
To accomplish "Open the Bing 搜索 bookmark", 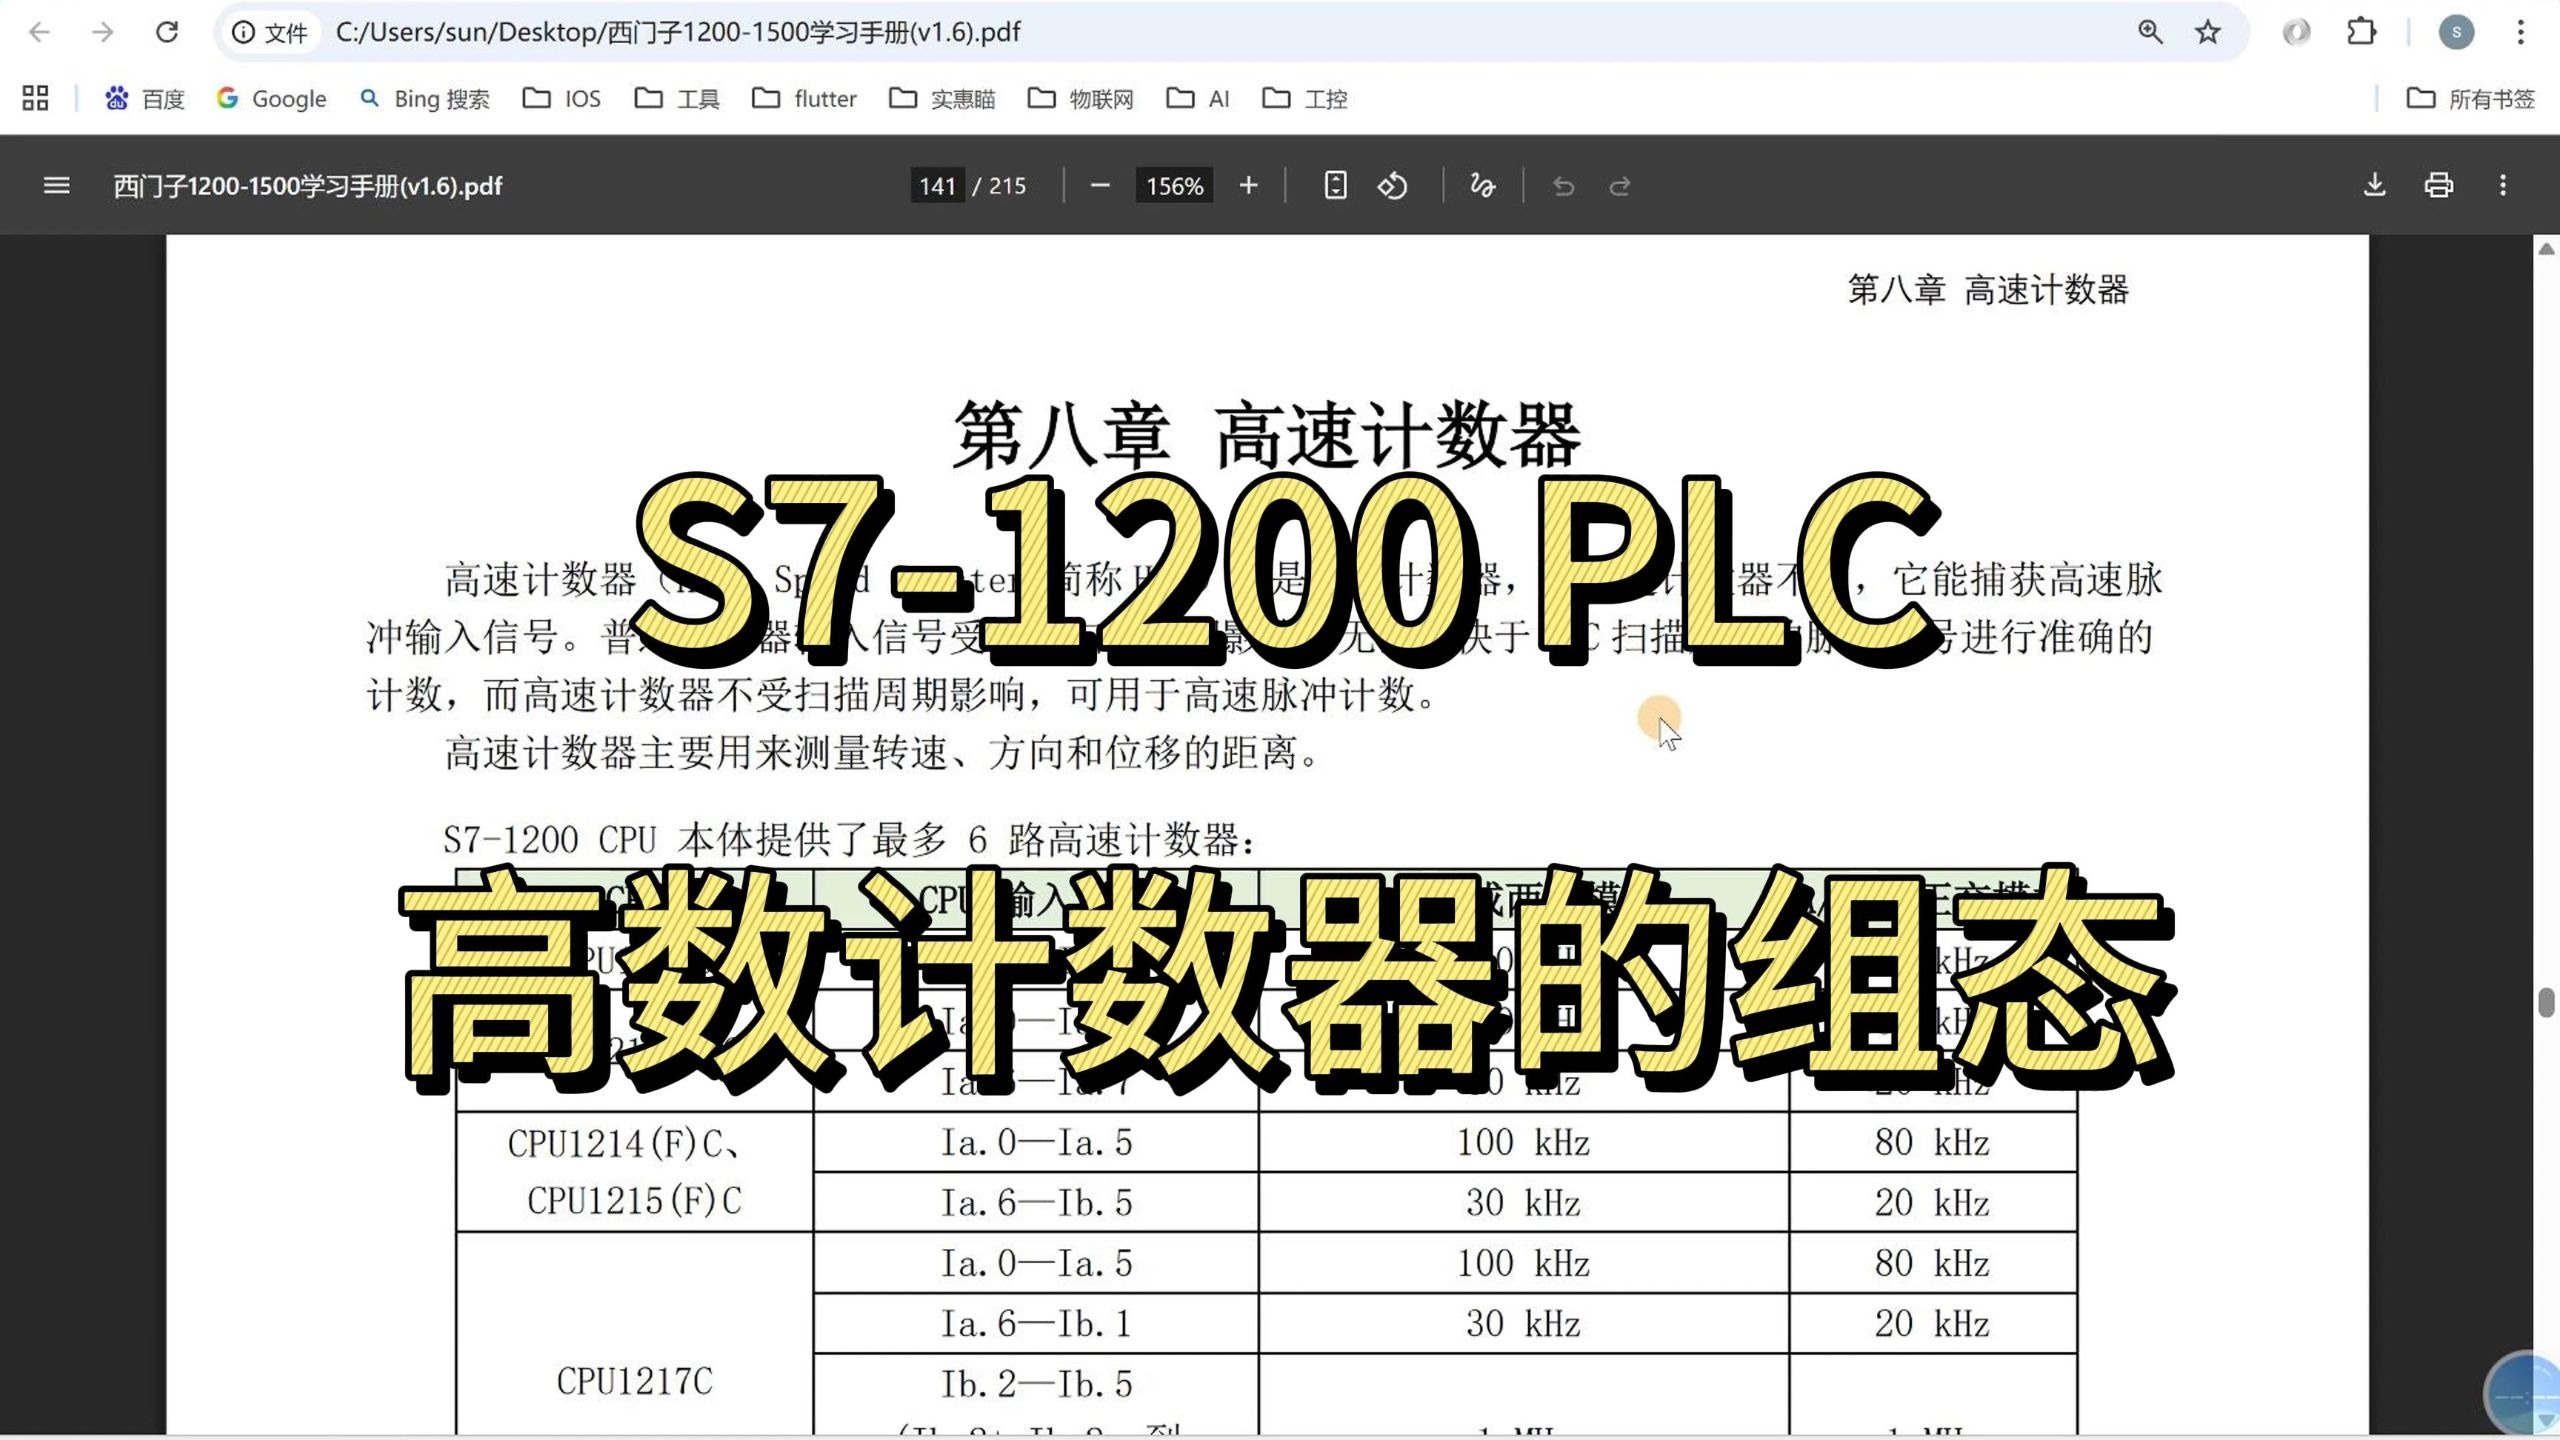I will pyautogui.click(x=425, y=98).
